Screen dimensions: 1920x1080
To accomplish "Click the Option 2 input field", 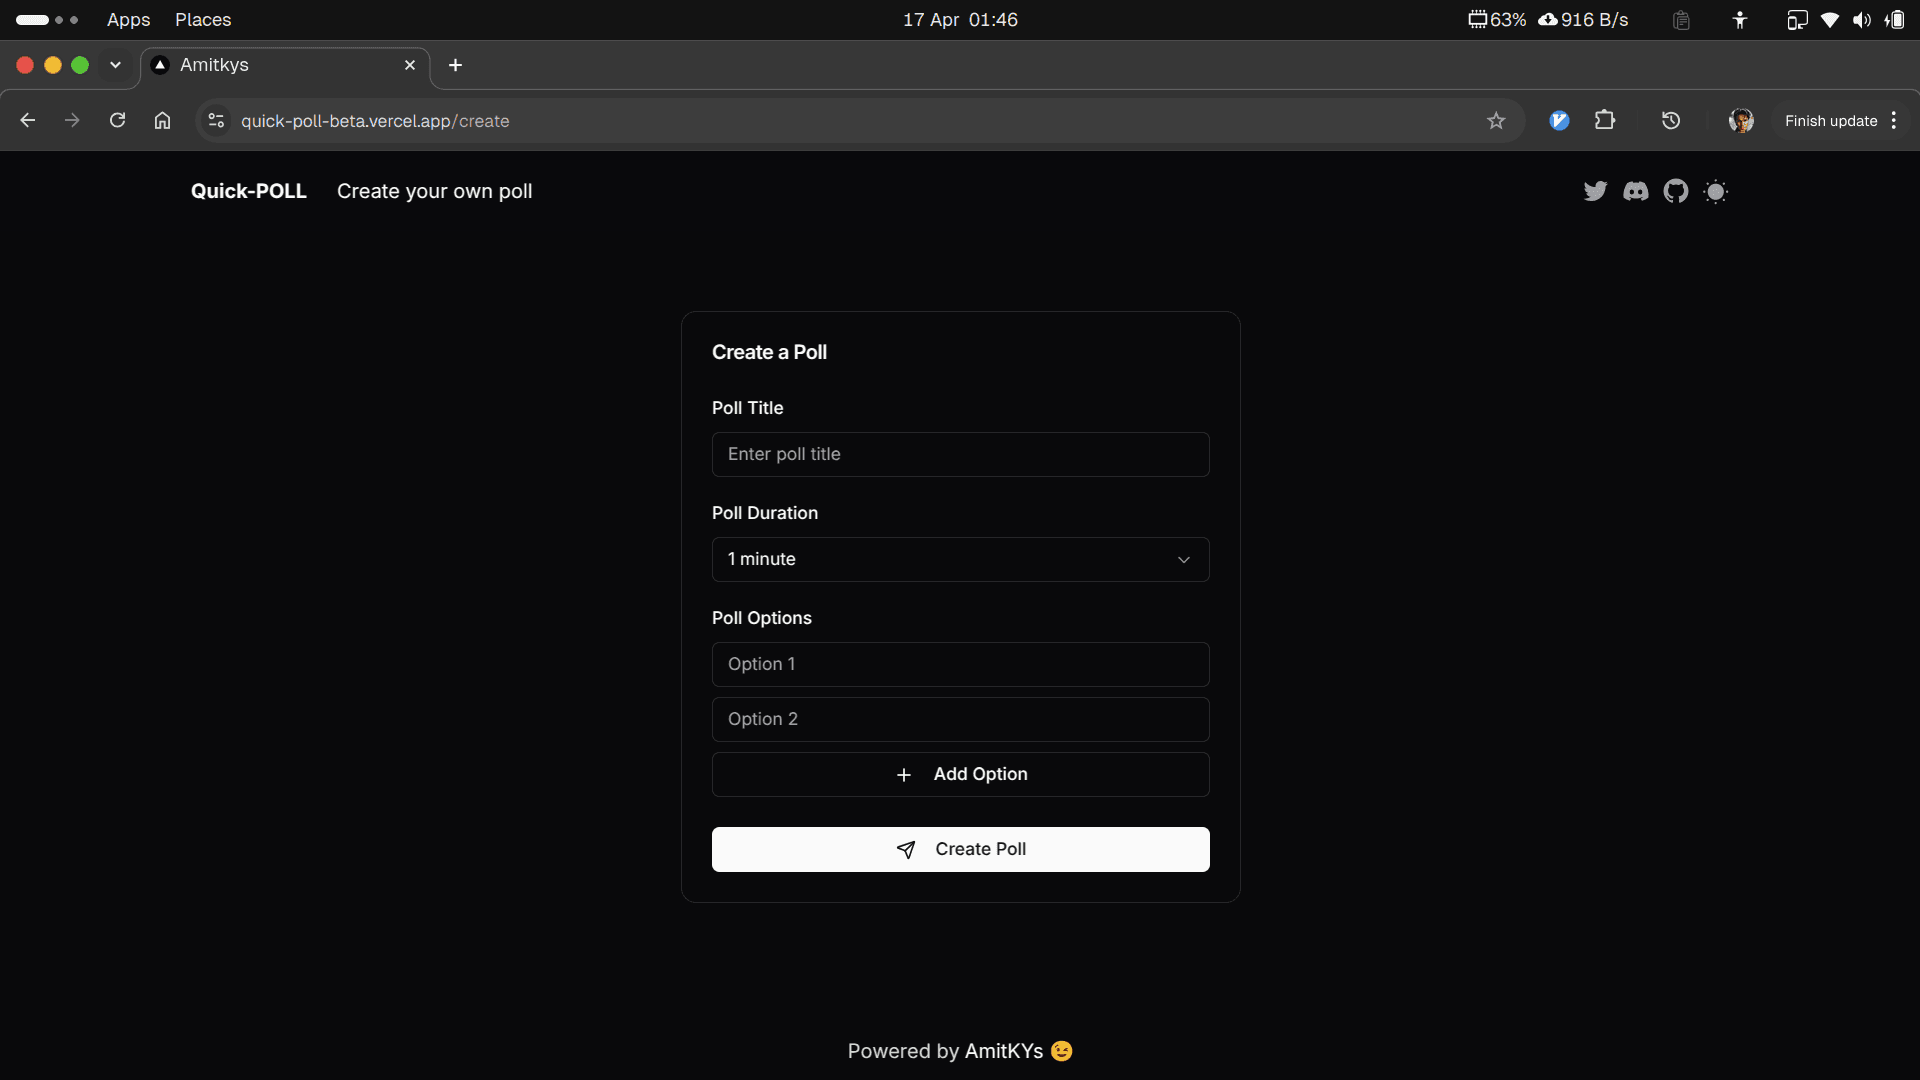I will point(960,719).
